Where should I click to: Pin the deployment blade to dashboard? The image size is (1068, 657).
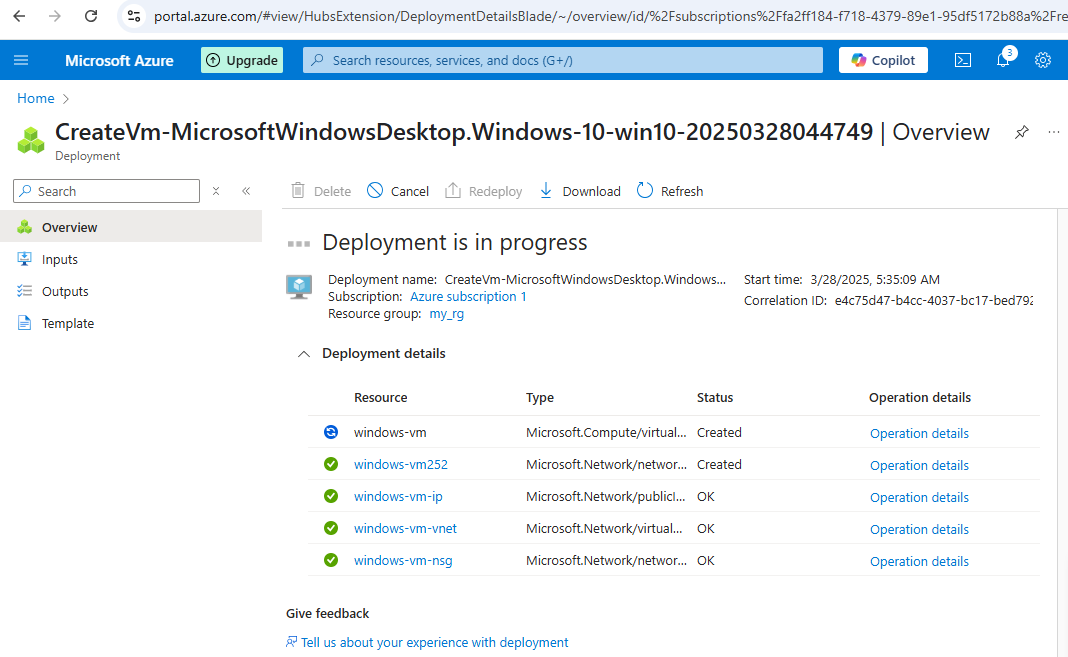(x=1022, y=132)
